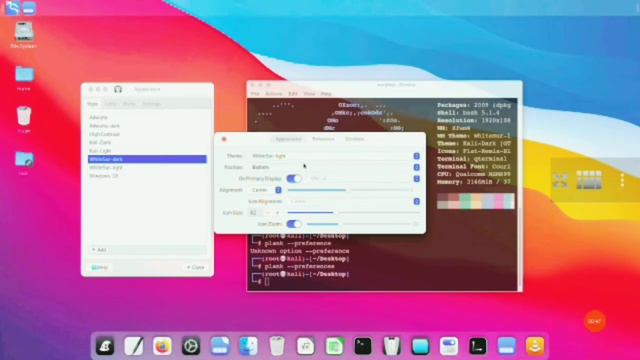Launch VLC media player from the dock
Viewport: 640px width, 360px height.
[535, 347]
